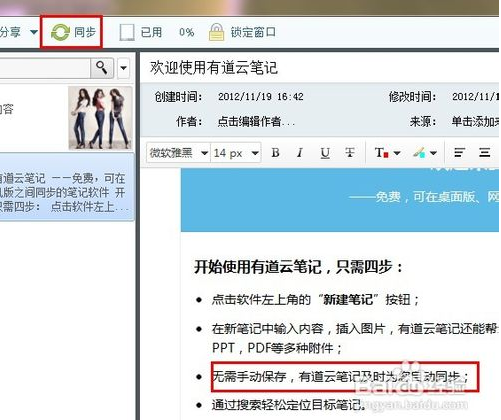
Task: Click the magnifier search icon
Action: click(x=102, y=68)
